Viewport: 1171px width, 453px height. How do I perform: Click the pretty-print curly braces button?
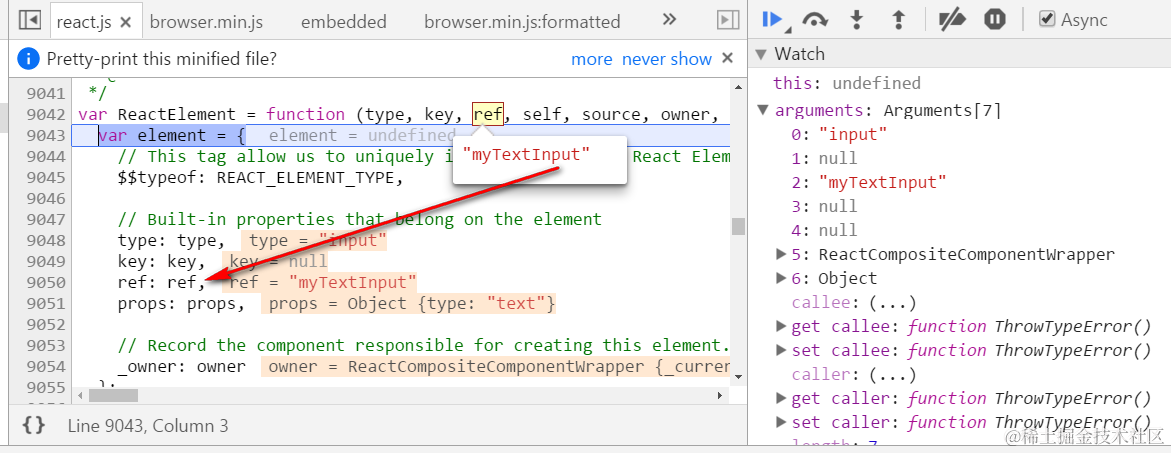click(34, 425)
